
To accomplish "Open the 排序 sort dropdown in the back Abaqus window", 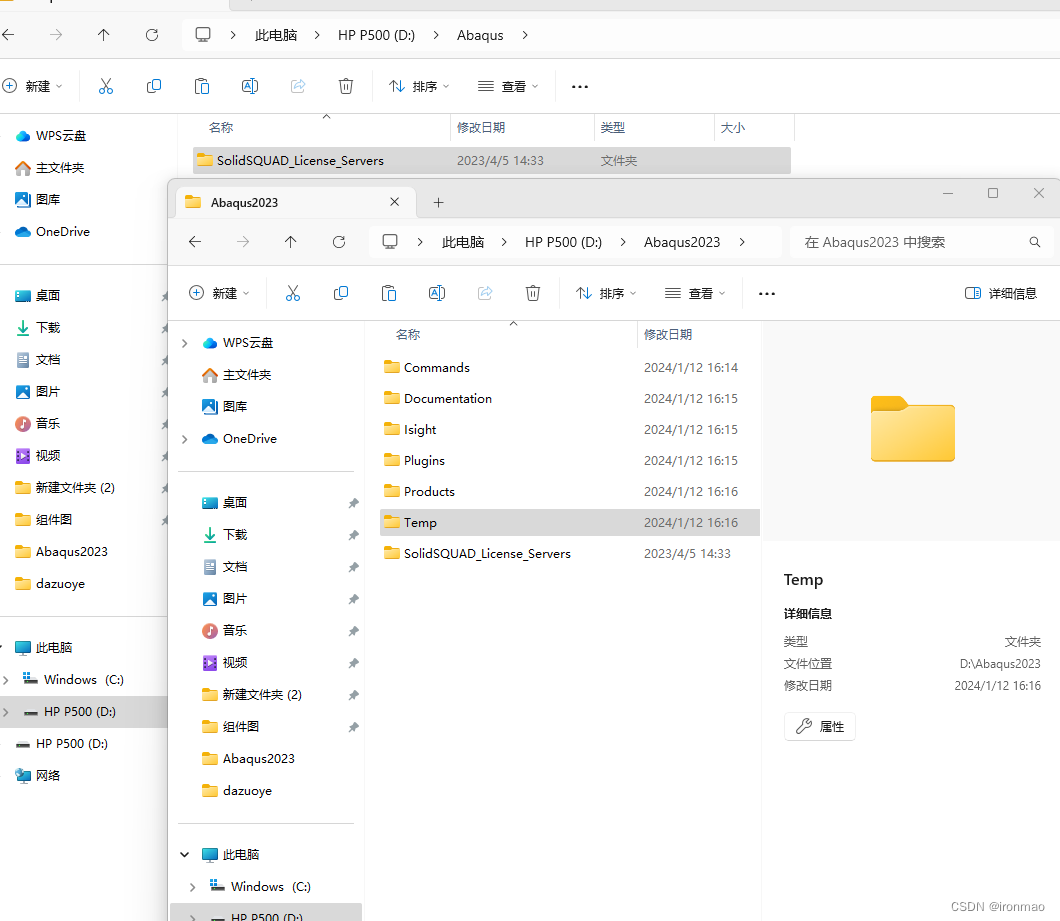I will (x=419, y=87).
